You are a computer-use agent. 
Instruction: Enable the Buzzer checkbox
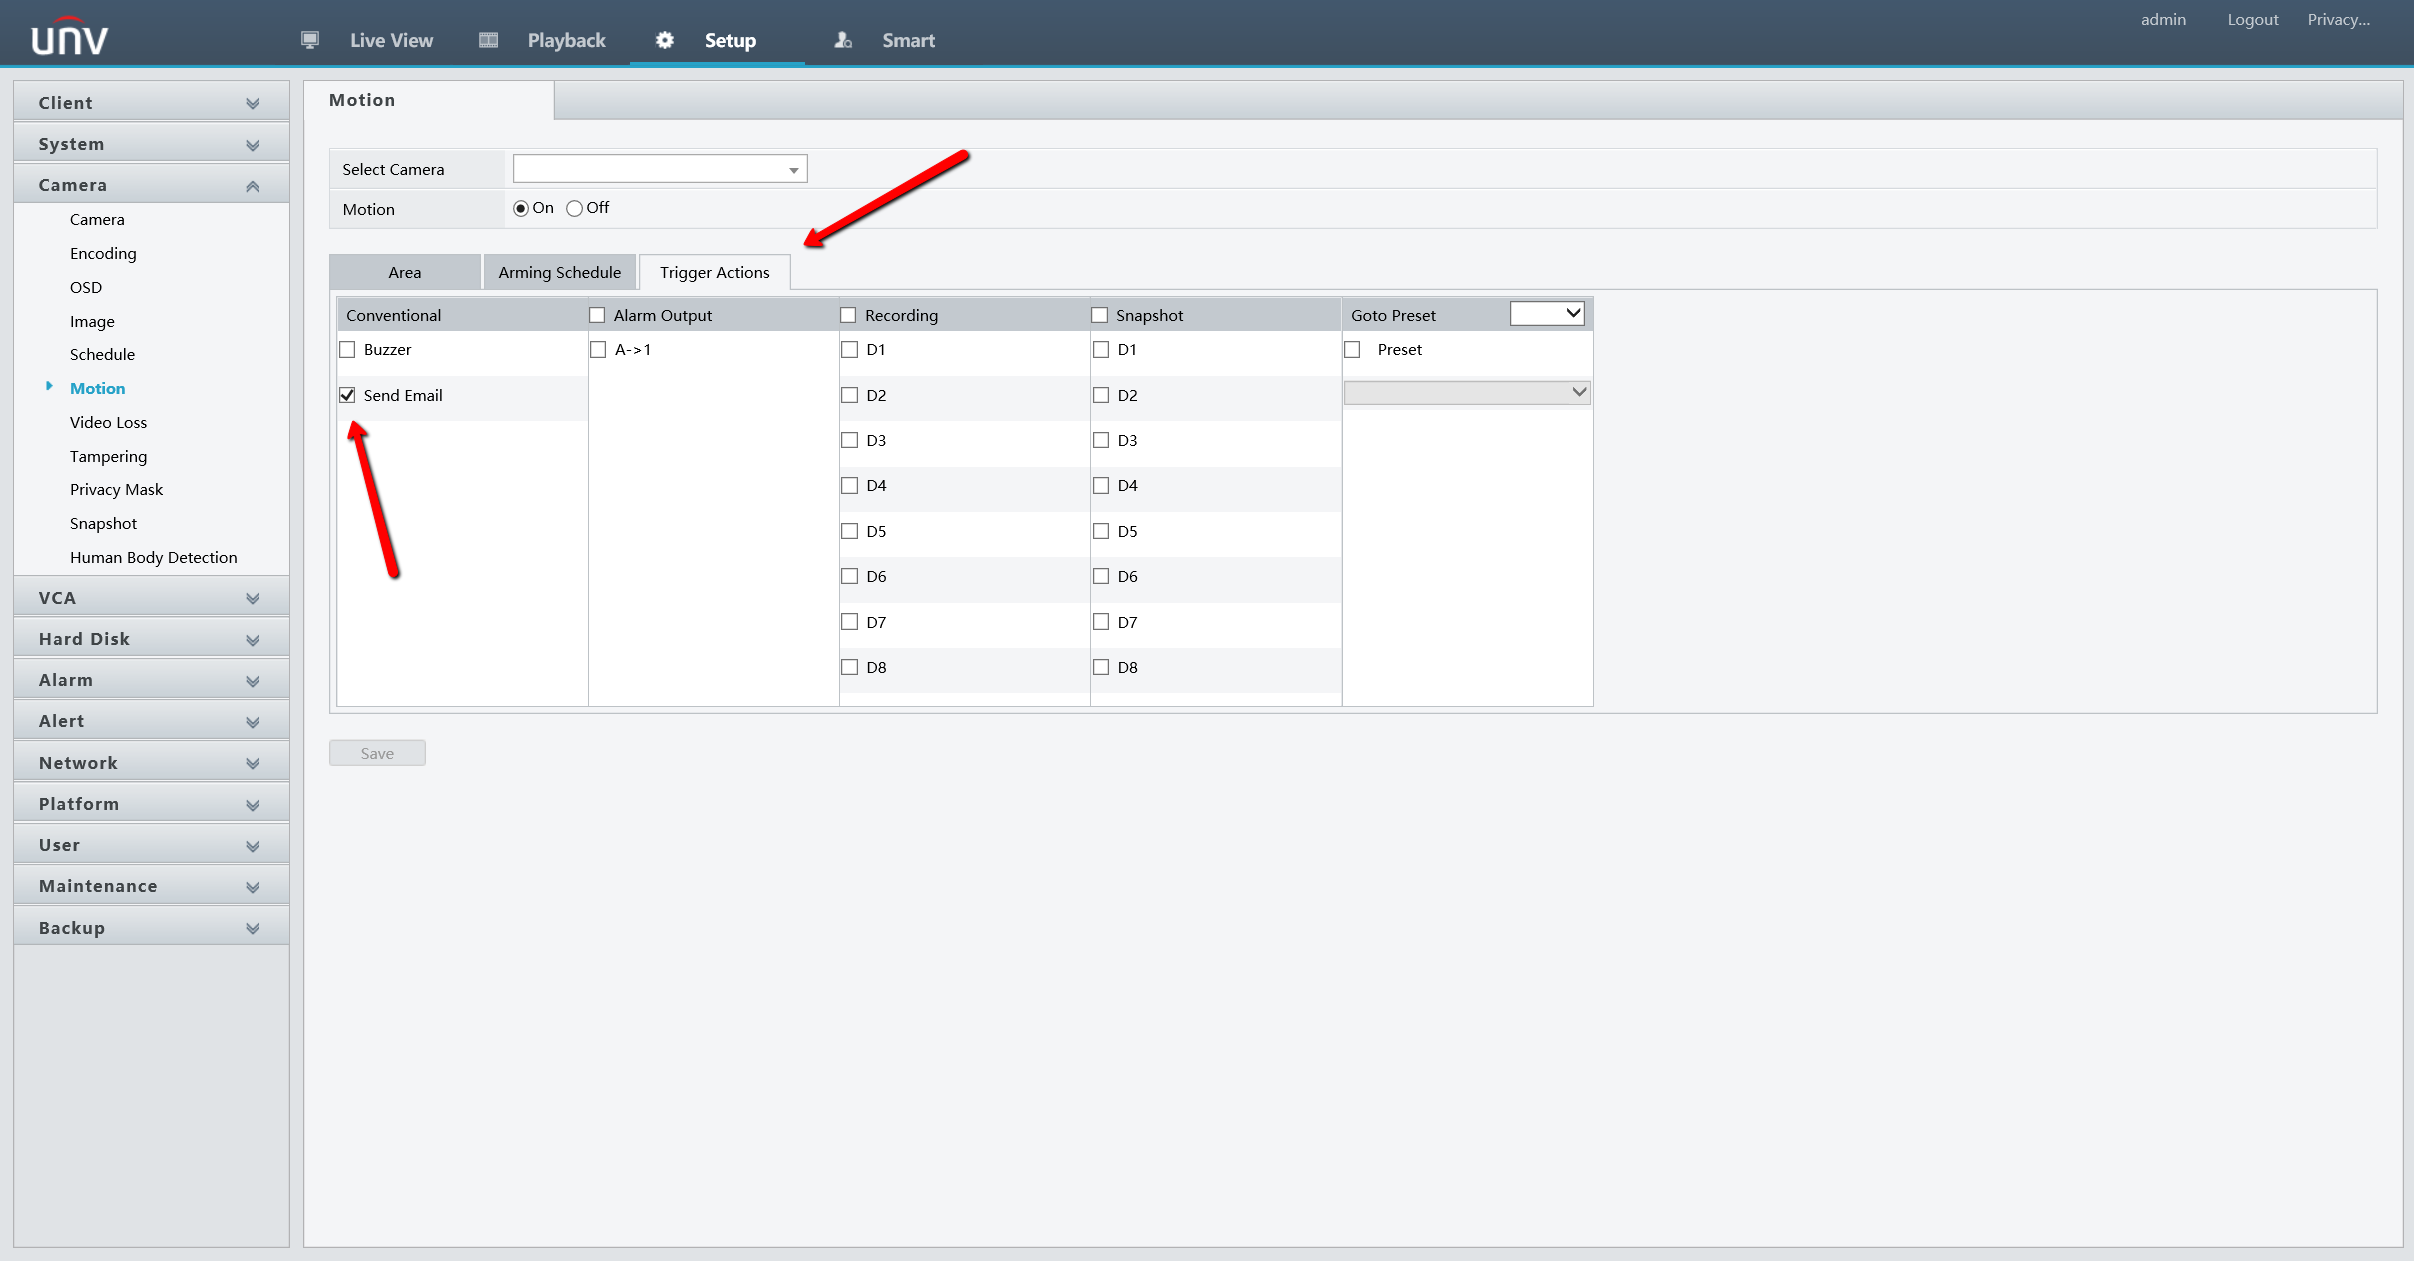(x=347, y=350)
